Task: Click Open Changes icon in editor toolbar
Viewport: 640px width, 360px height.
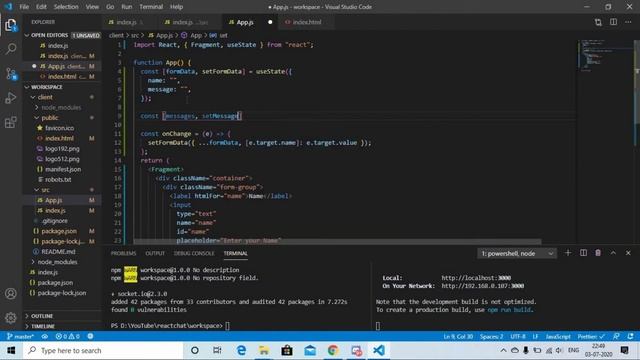Action: [598, 22]
